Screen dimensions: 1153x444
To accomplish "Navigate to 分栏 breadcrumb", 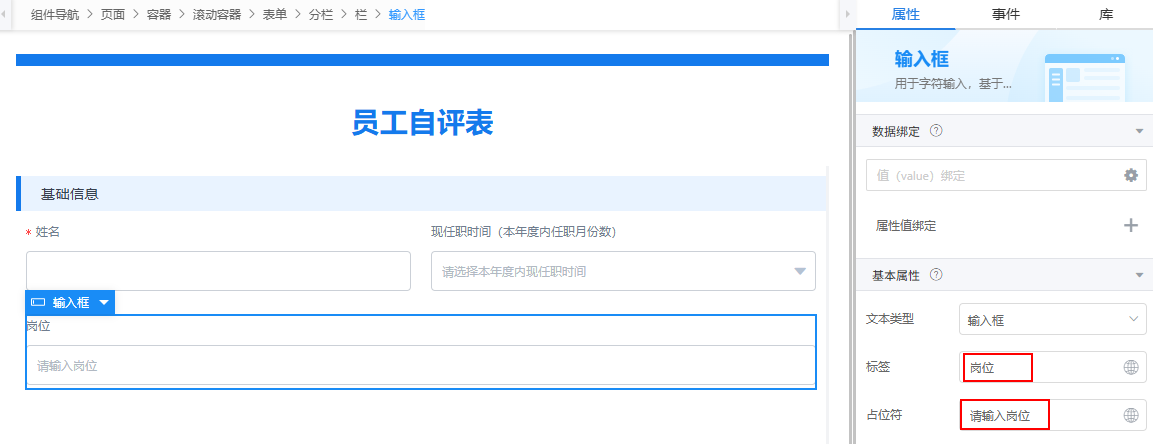I will (x=321, y=14).
